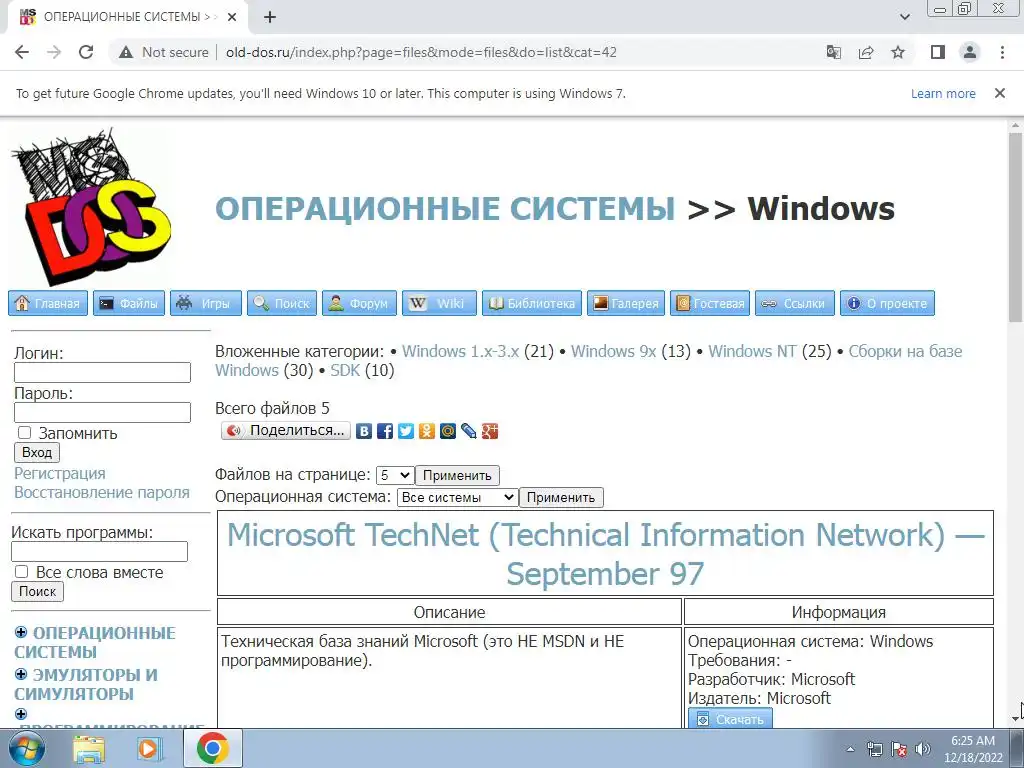1024x768 pixels.
Task: Share page on VKontakte
Action: click(x=364, y=431)
